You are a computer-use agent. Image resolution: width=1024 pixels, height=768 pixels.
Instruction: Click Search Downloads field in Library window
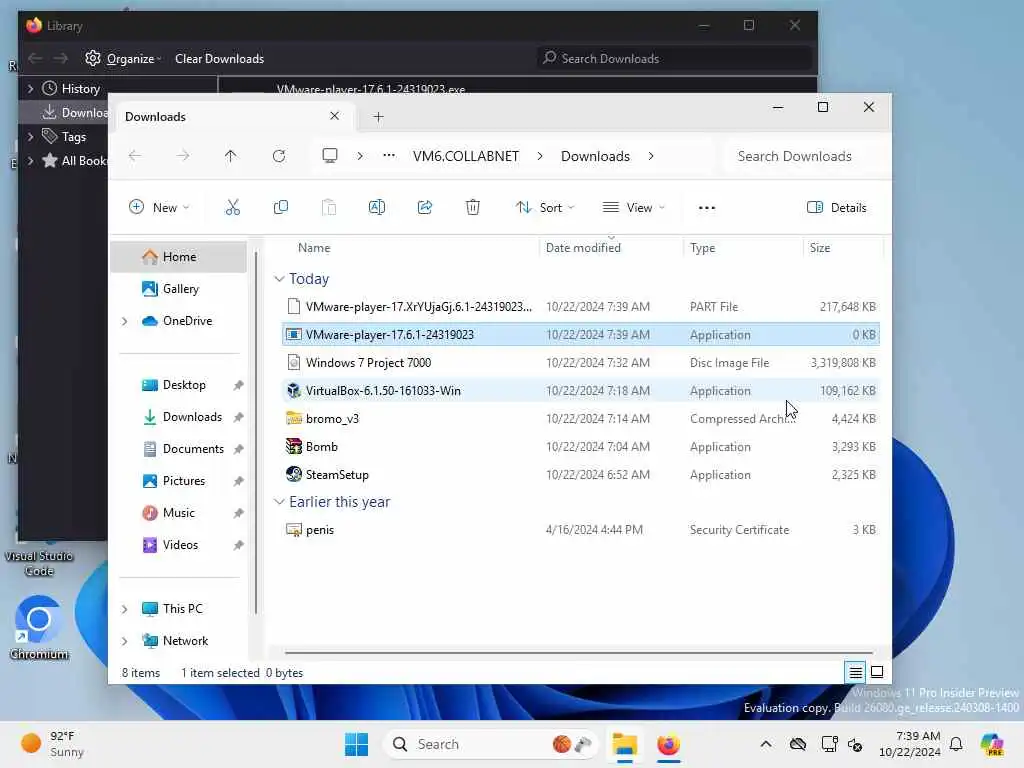(675, 58)
